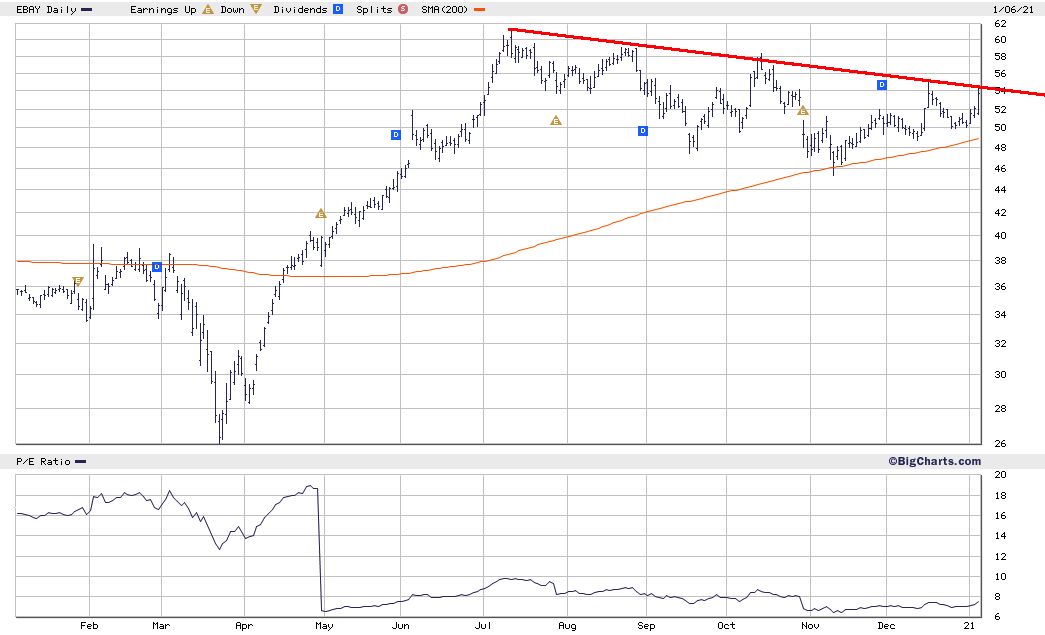Viewport: 1045px width, 635px height.
Task: Click the 62 price axis label
Action: tap(1000, 23)
